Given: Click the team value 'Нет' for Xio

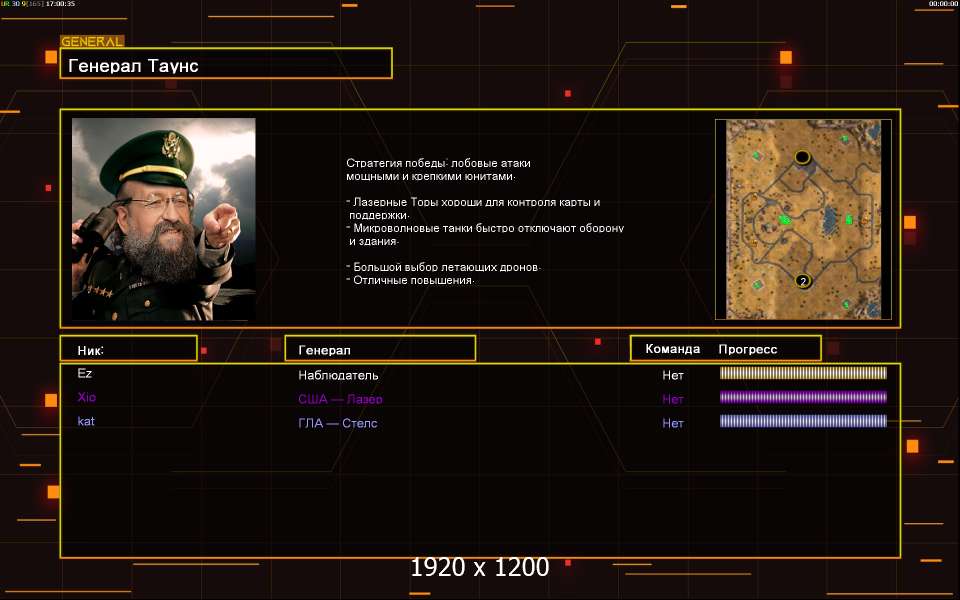Looking at the screenshot, I should [672, 399].
